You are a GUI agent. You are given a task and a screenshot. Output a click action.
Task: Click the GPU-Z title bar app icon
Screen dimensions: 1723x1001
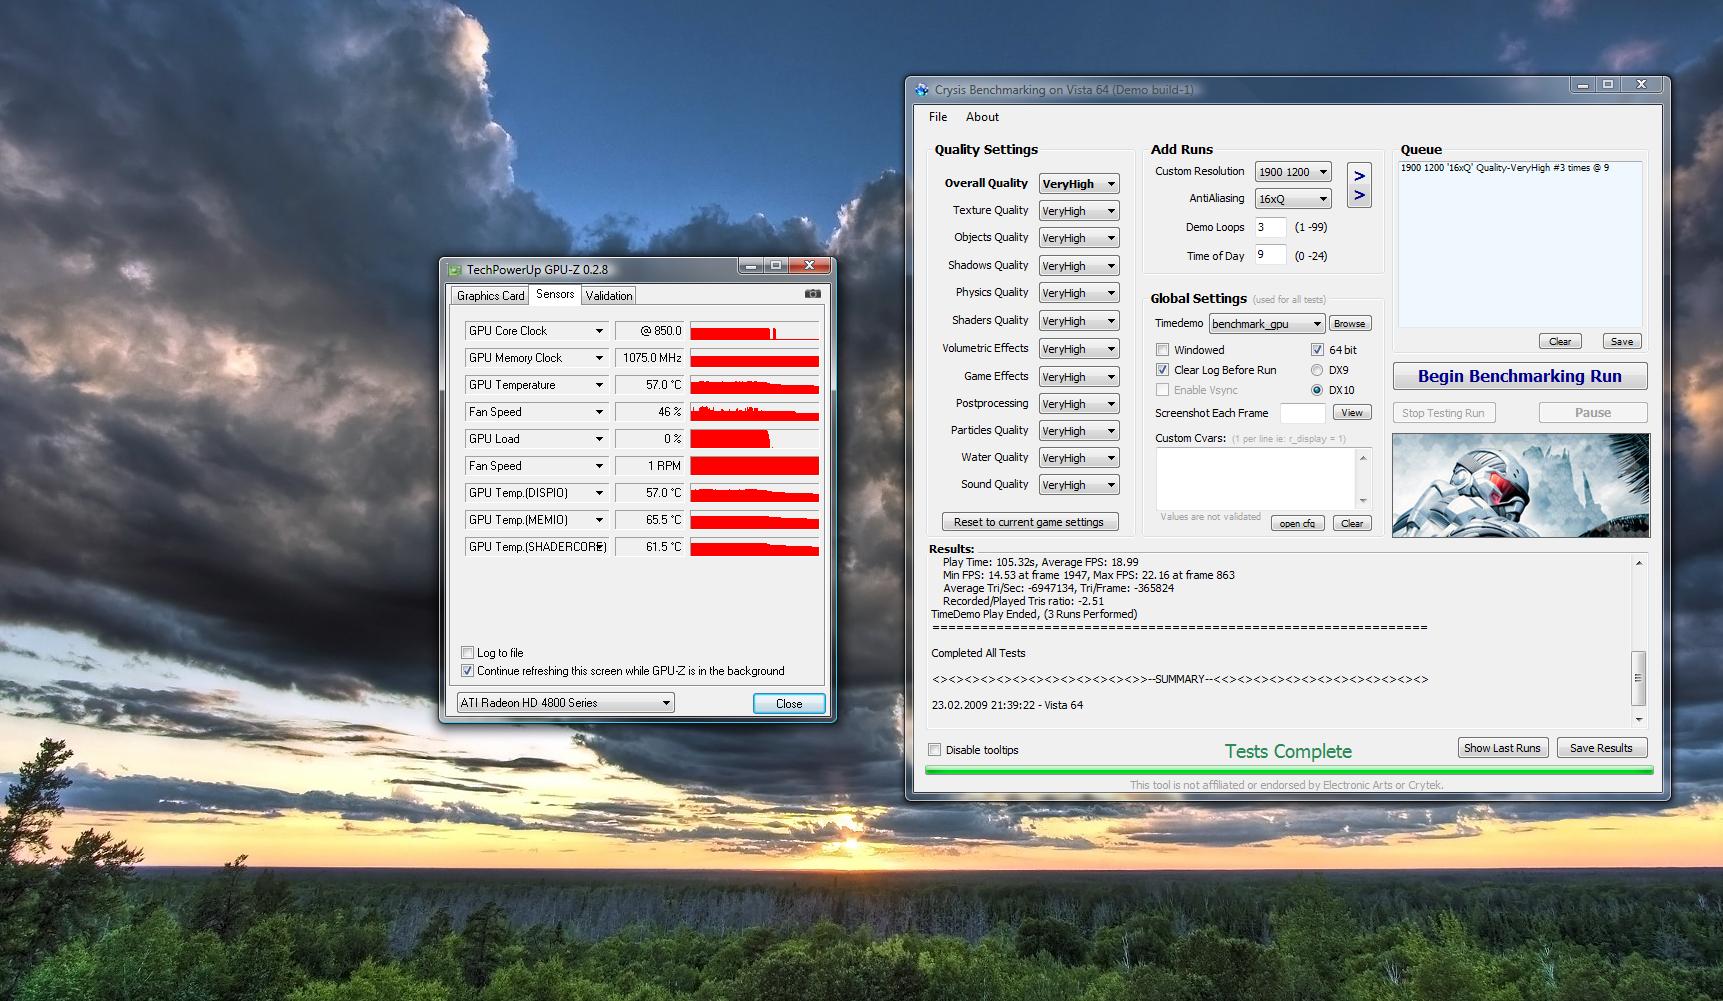tap(455, 269)
